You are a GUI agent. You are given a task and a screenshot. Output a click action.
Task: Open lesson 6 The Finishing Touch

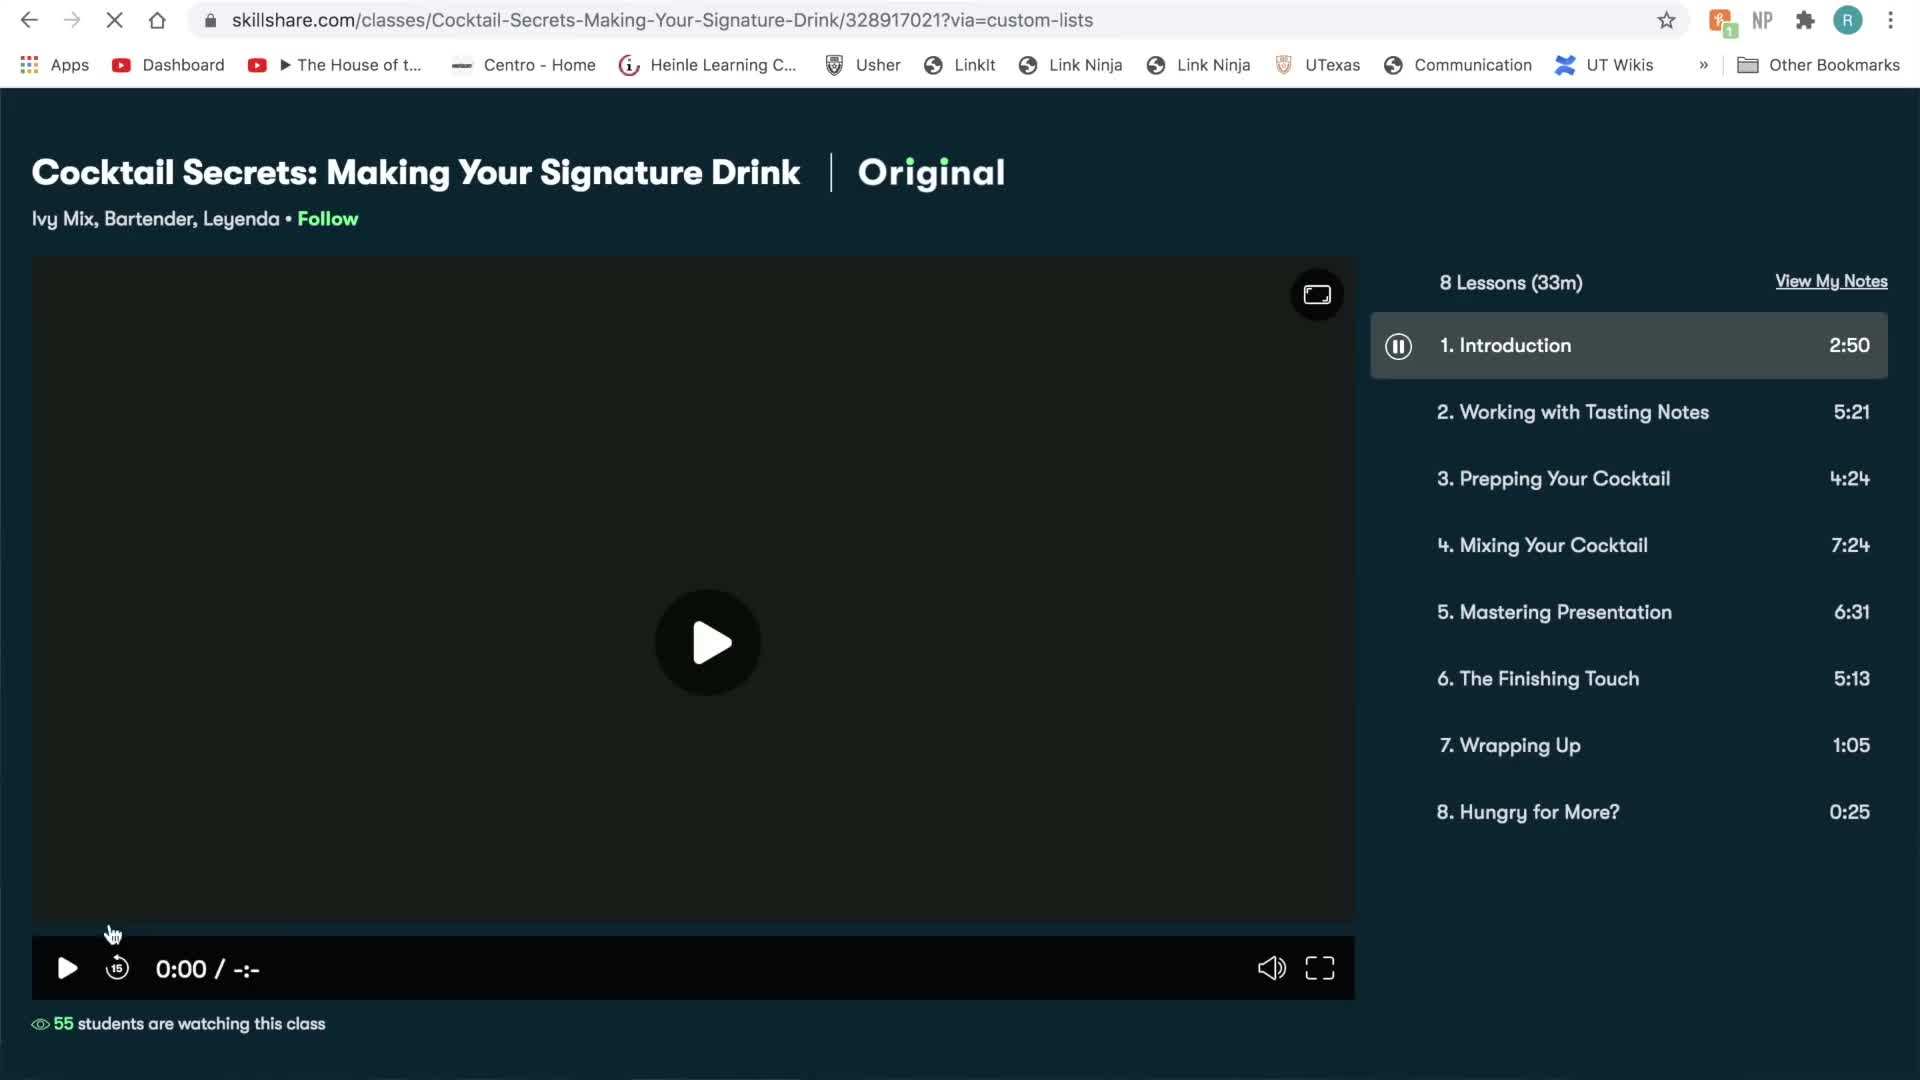tap(1548, 679)
